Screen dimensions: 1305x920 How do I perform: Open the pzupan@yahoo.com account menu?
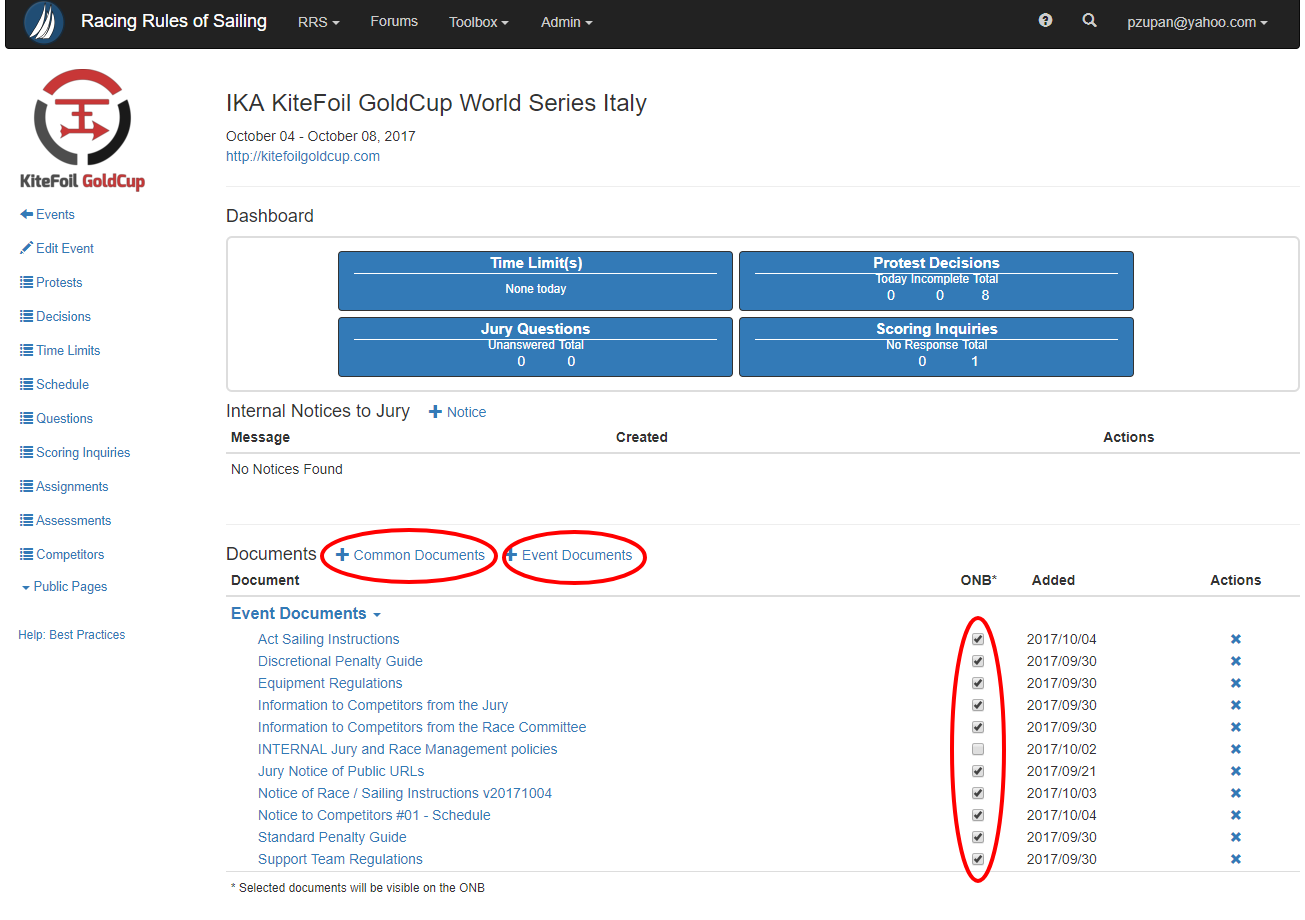1197,22
